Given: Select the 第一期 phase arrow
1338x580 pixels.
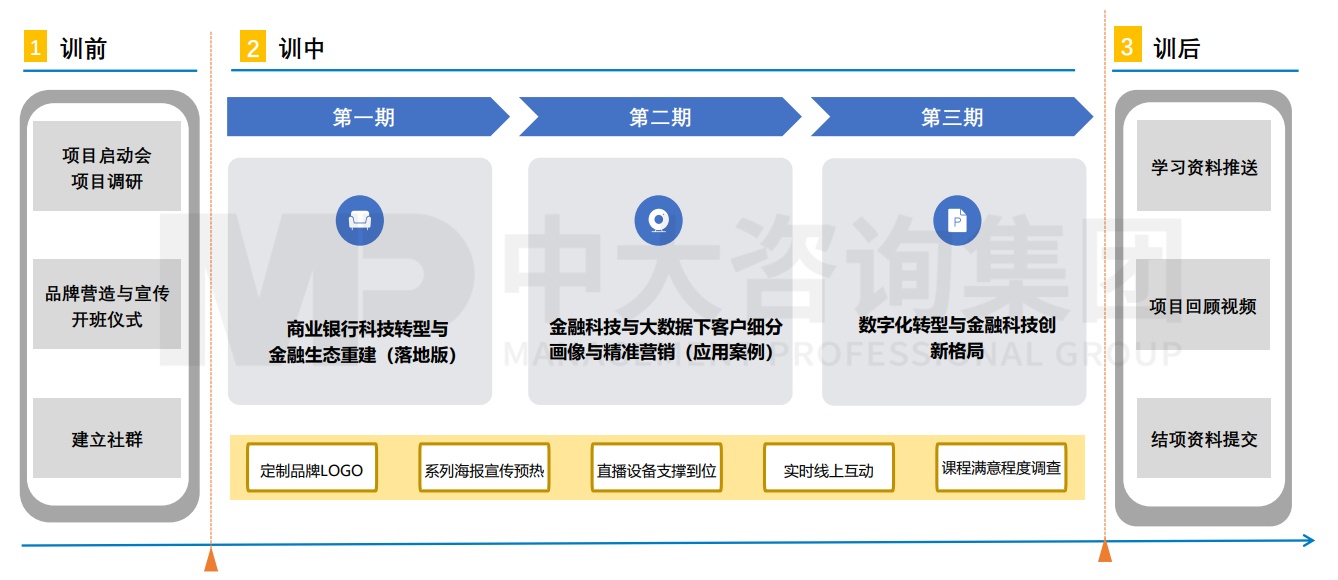Looking at the screenshot, I should click(365, 117).
